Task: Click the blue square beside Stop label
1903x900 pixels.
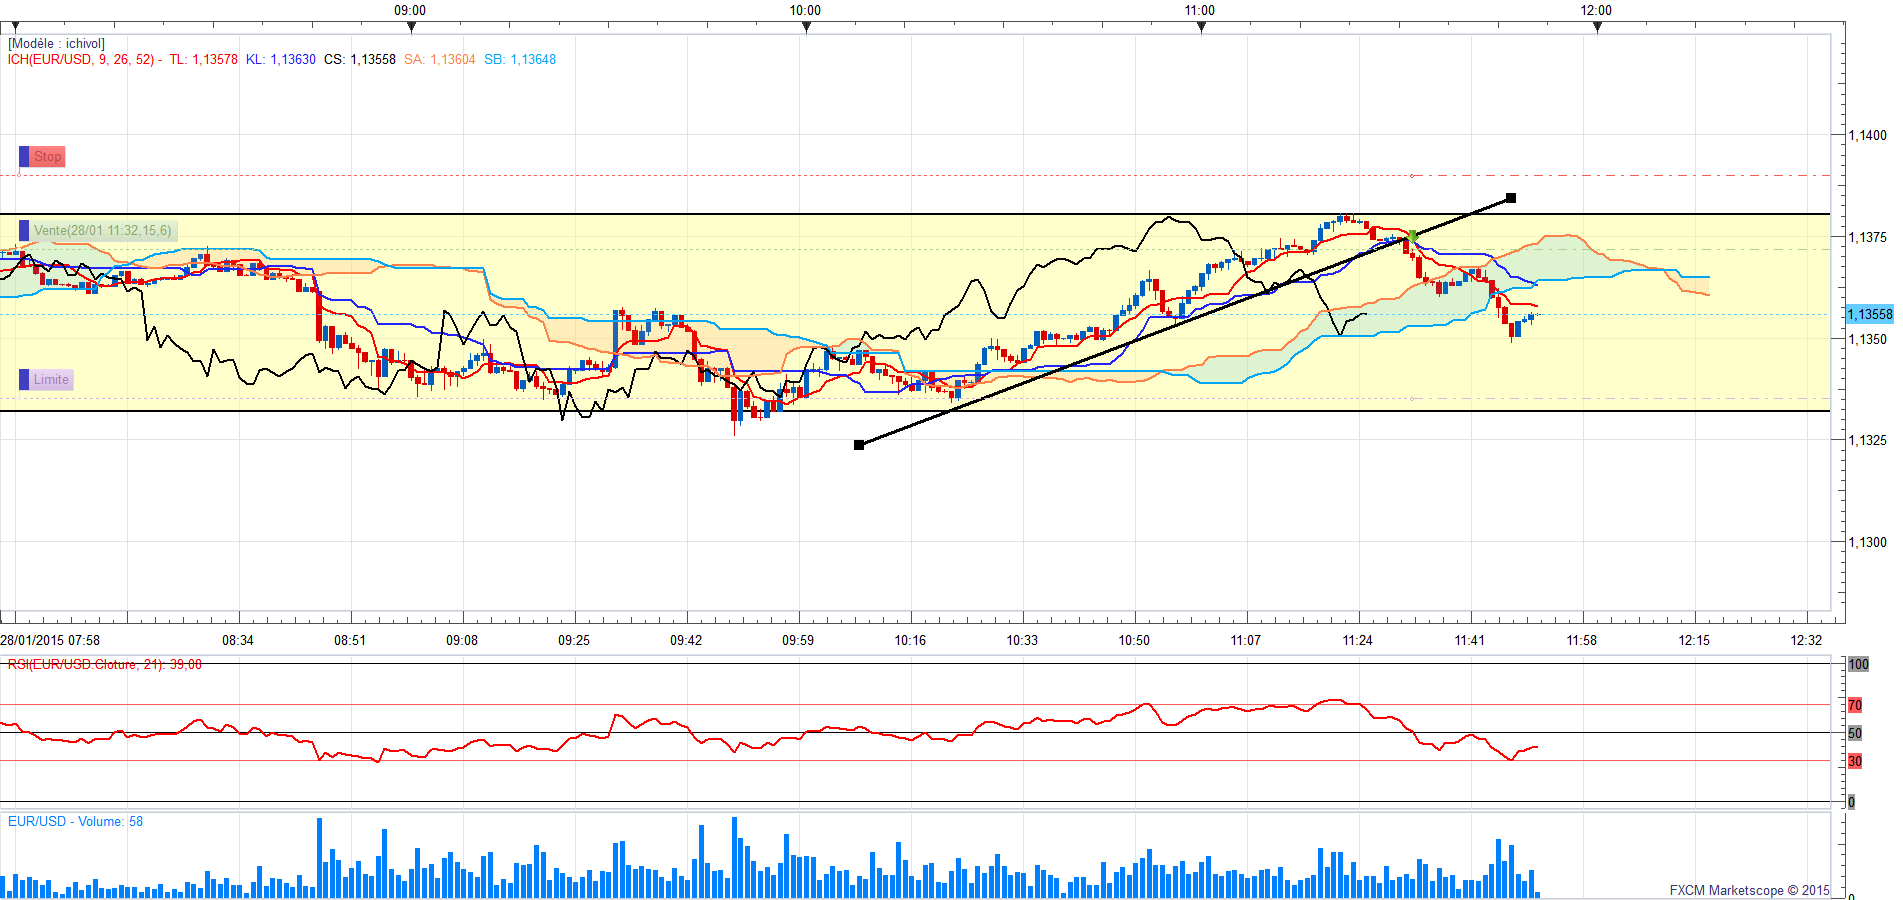Action: (24, 157)
